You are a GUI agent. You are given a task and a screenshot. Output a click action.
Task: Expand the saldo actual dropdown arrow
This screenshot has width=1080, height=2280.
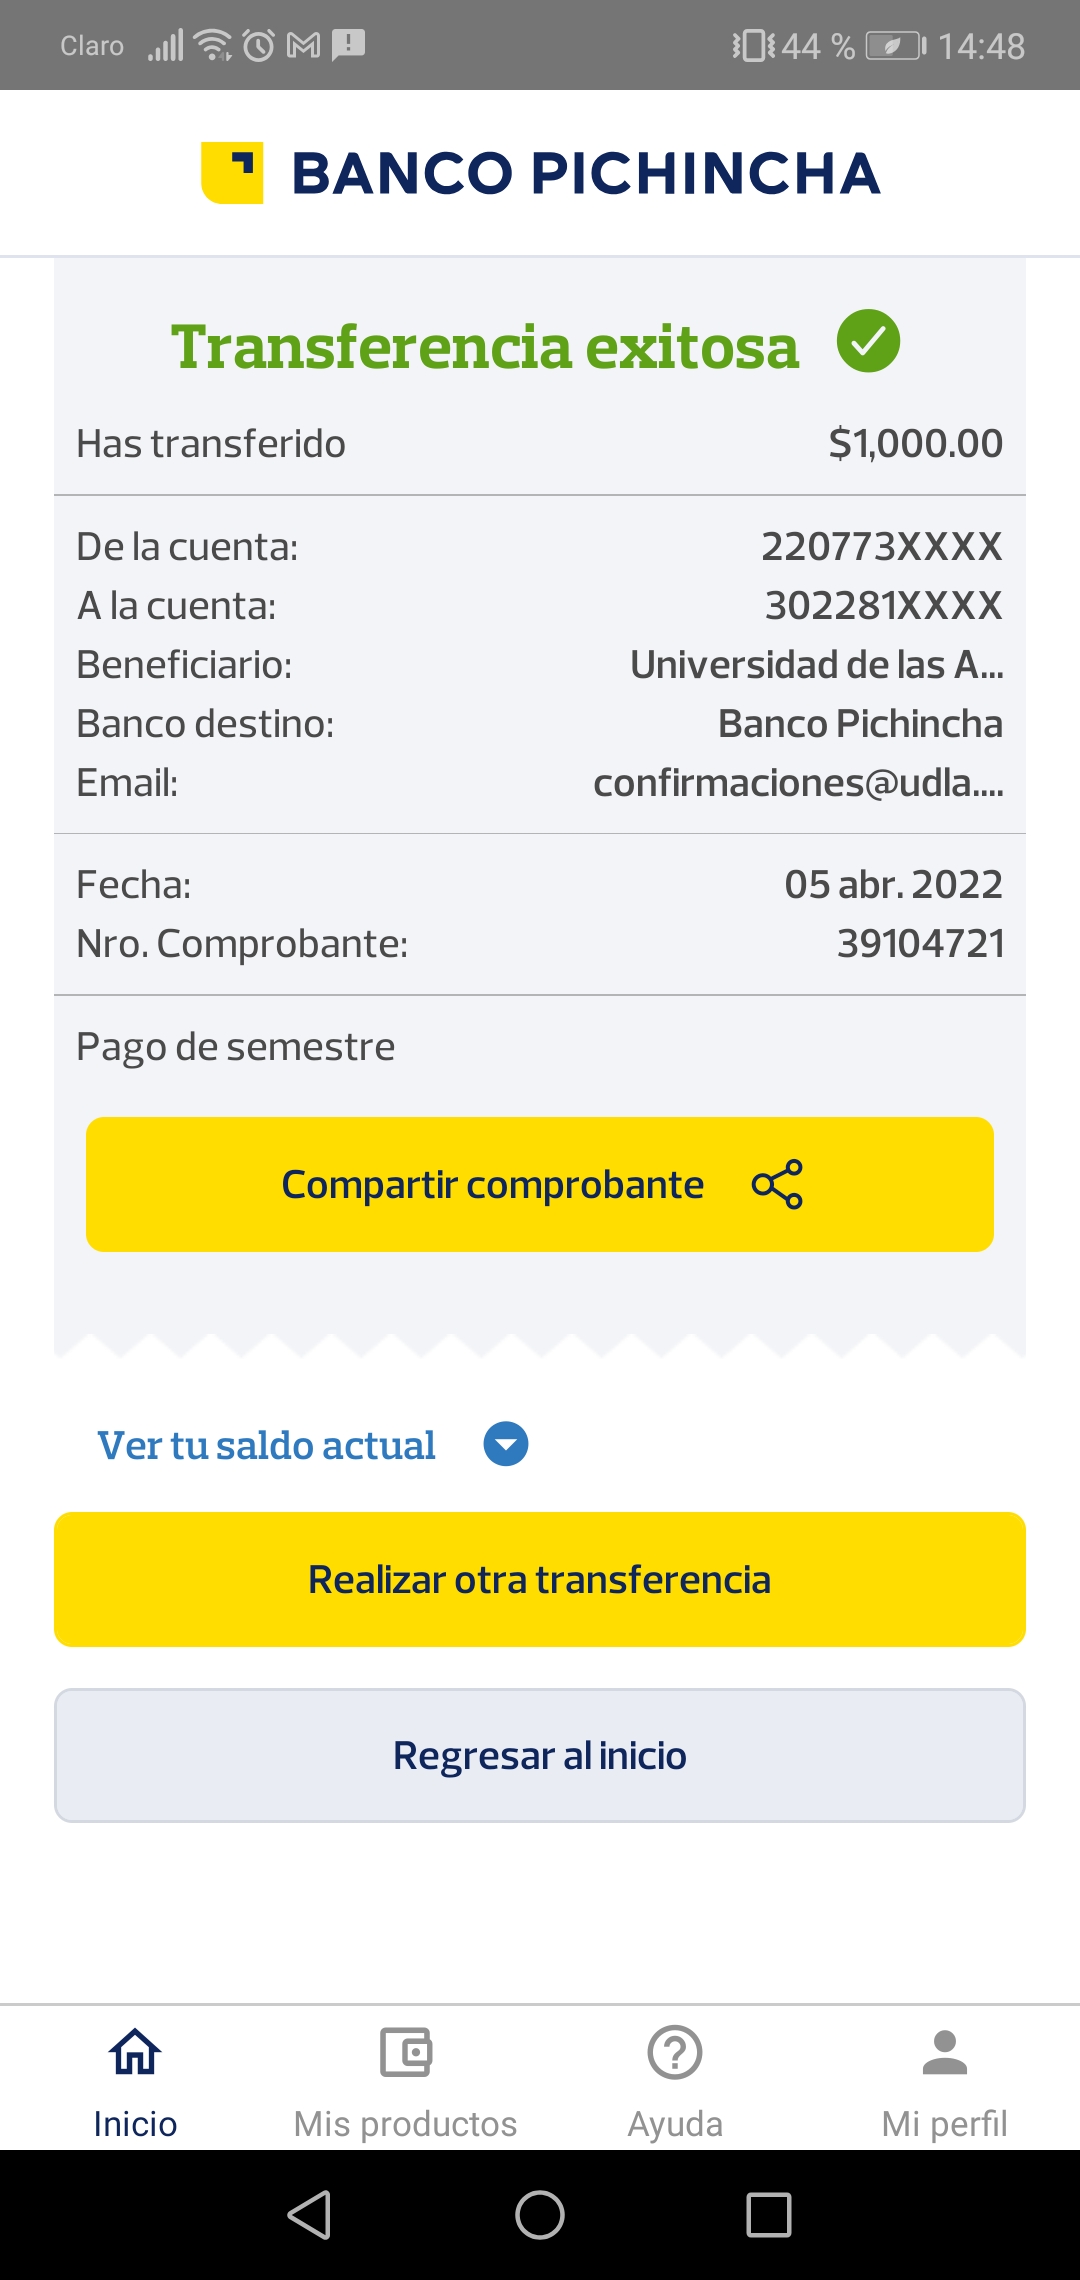pyautogui.click(x=506, y=1444)
